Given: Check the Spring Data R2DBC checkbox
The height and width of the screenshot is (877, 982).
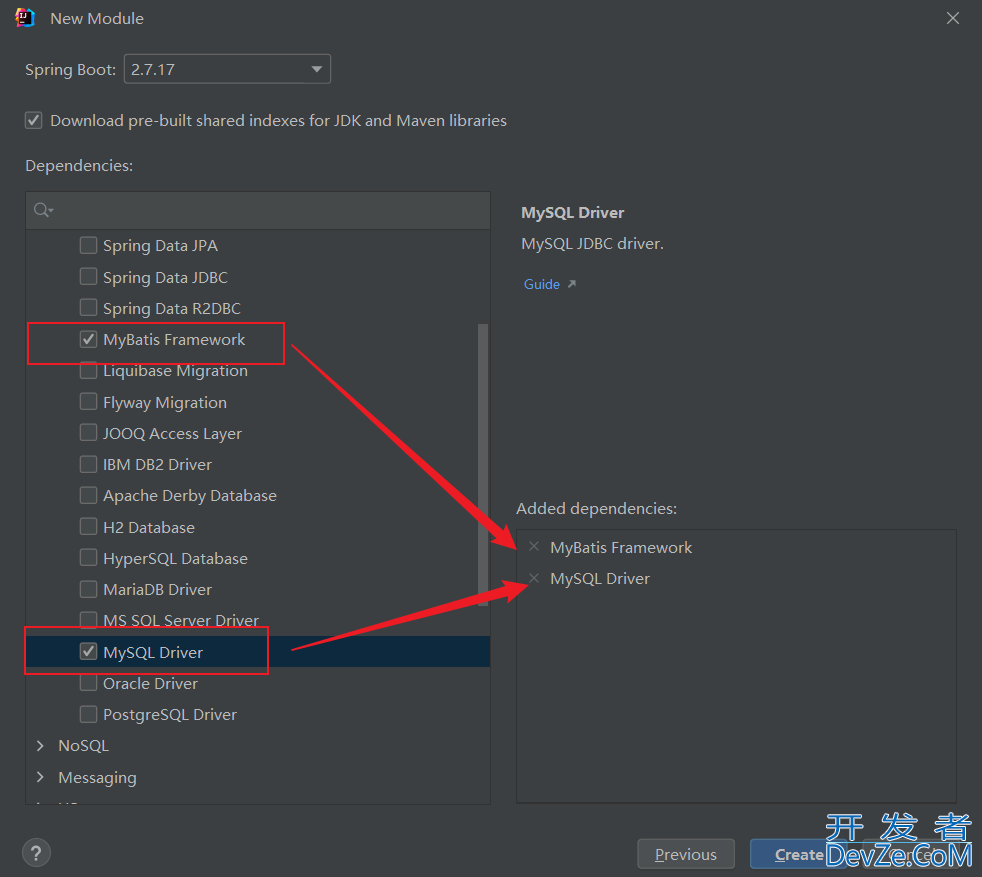Looking at the screenshot, I should (x=88, y=308).
